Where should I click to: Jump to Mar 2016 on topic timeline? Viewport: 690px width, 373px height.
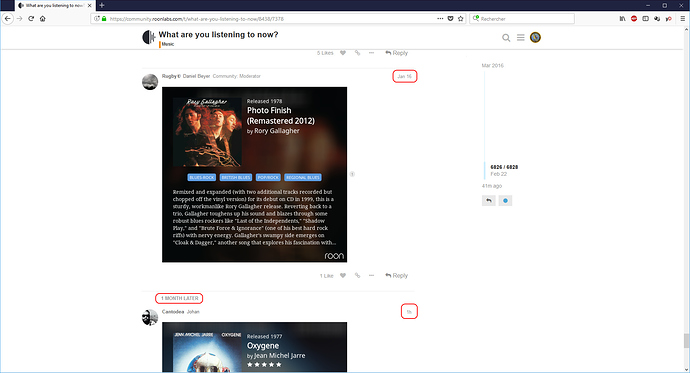(492, 66)
